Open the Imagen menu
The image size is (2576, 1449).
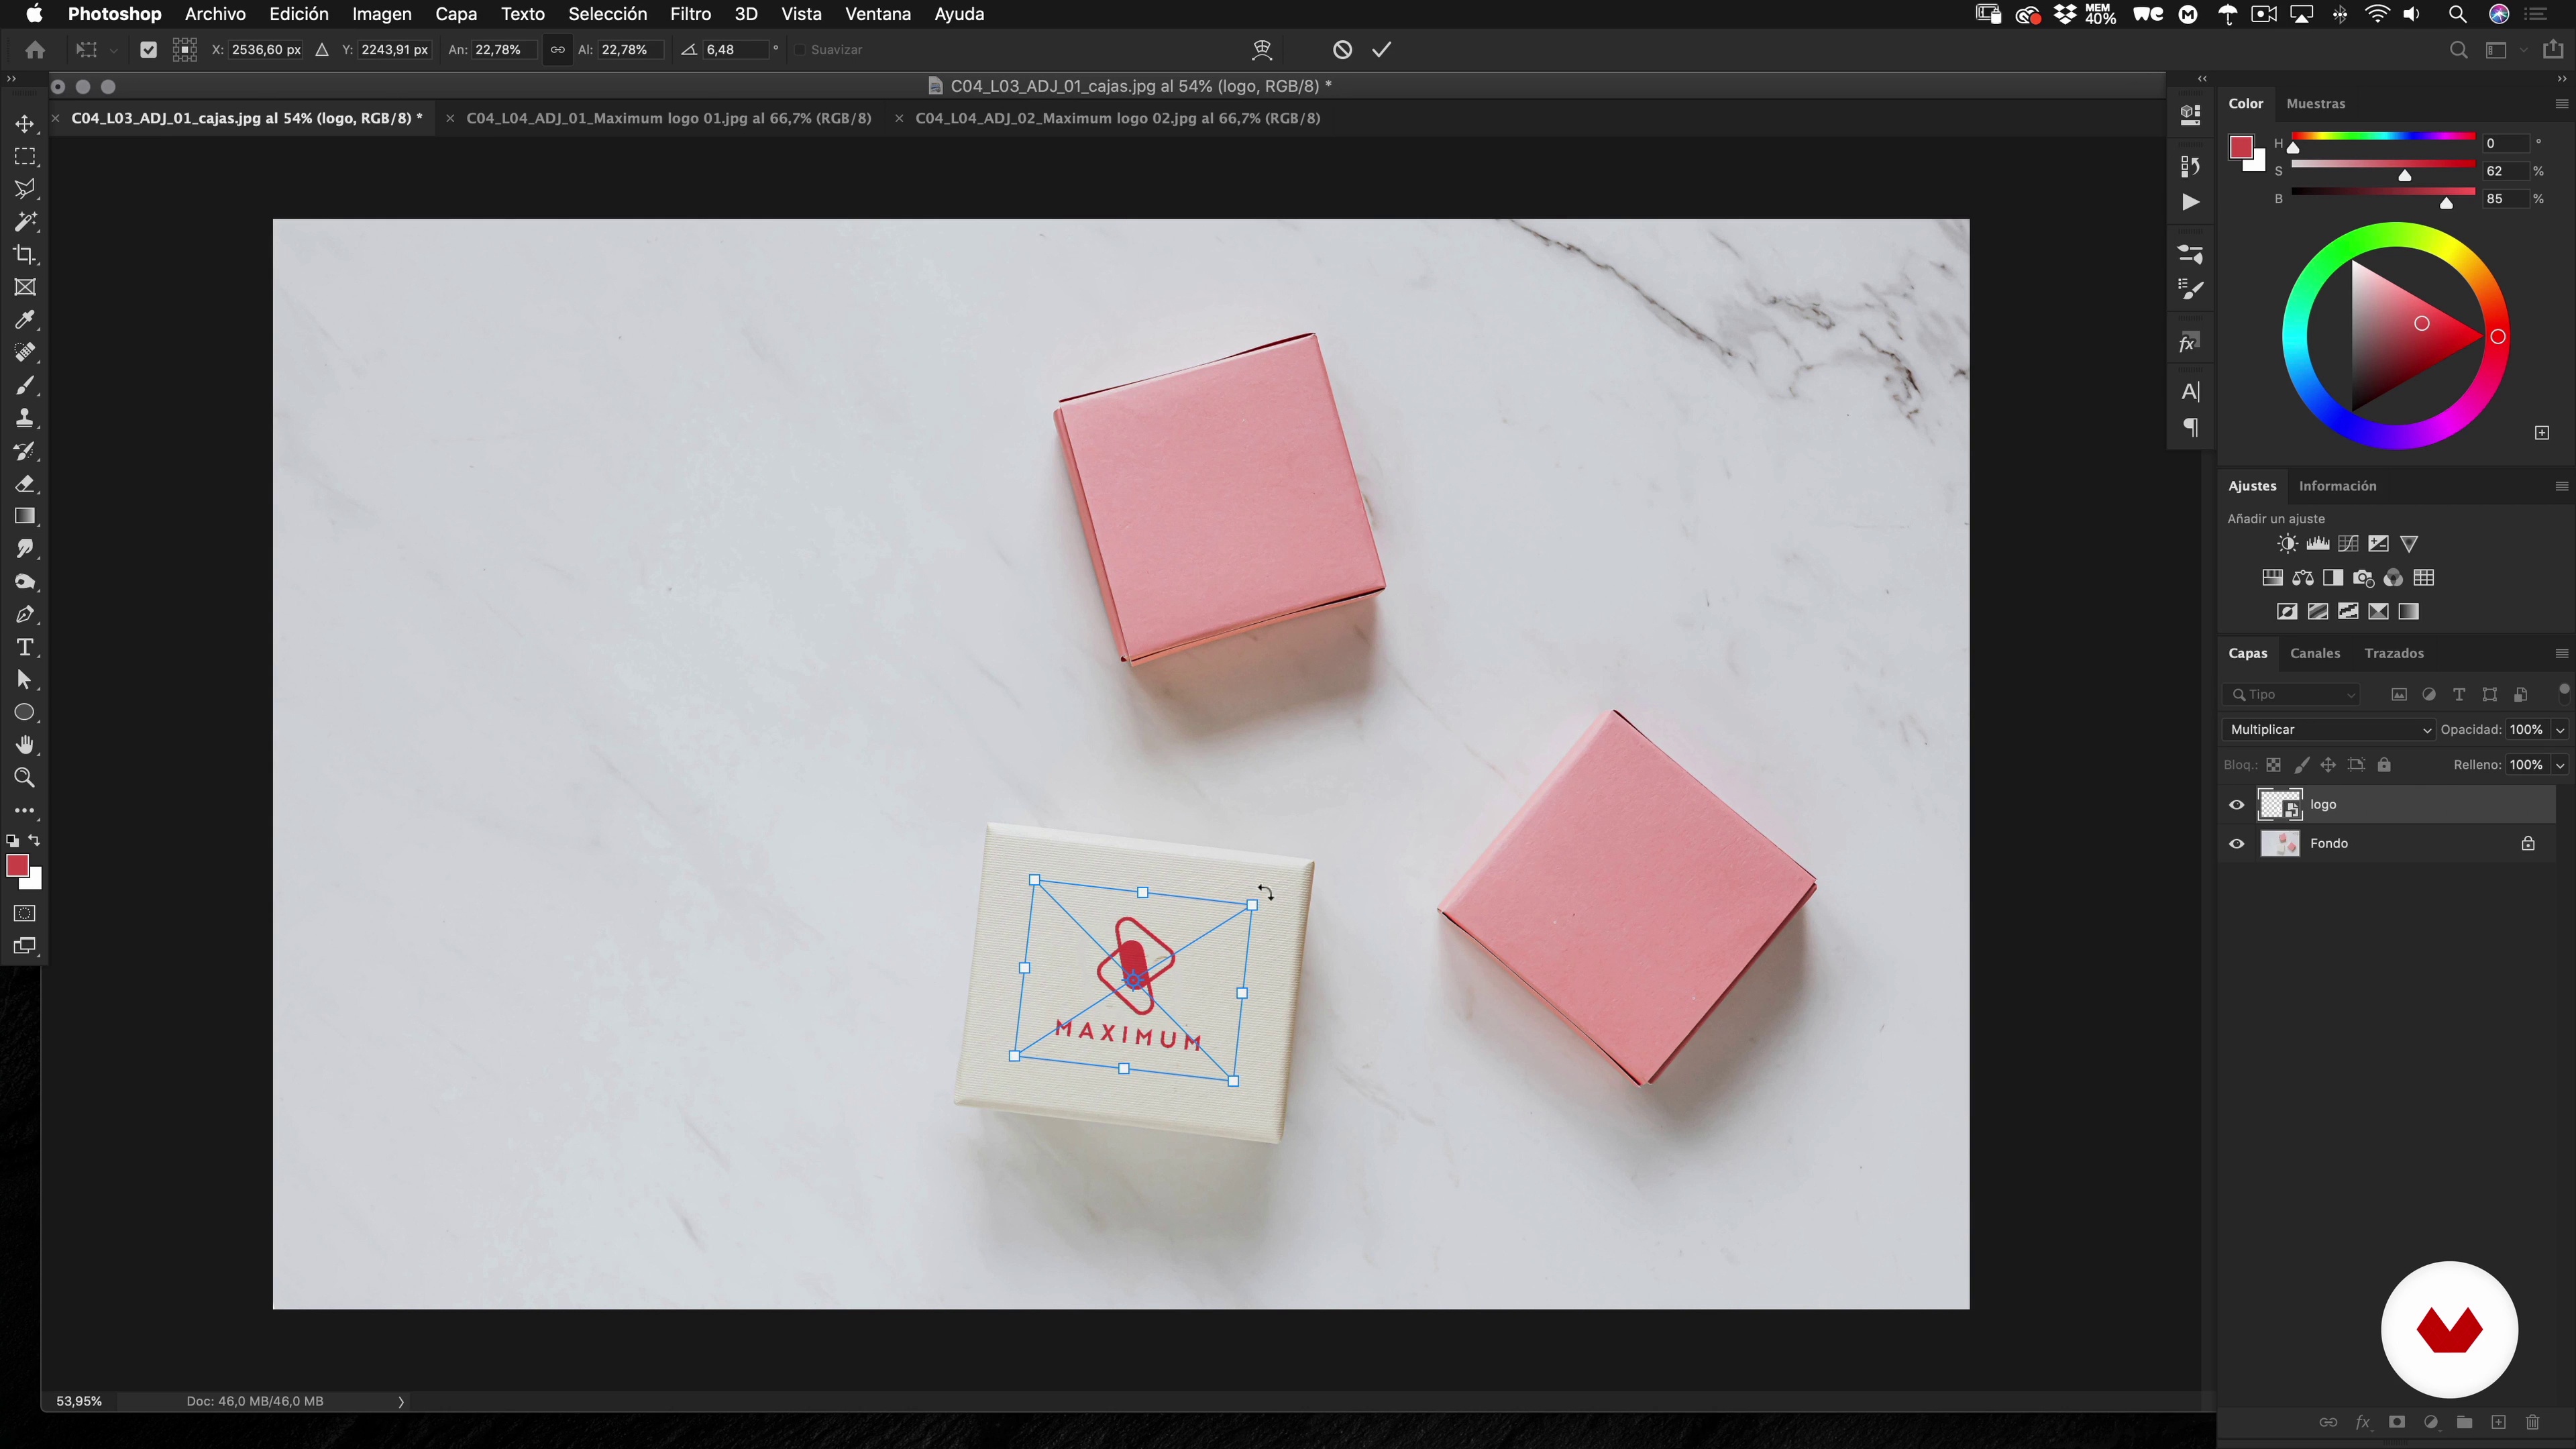click(x=381, y=14)
